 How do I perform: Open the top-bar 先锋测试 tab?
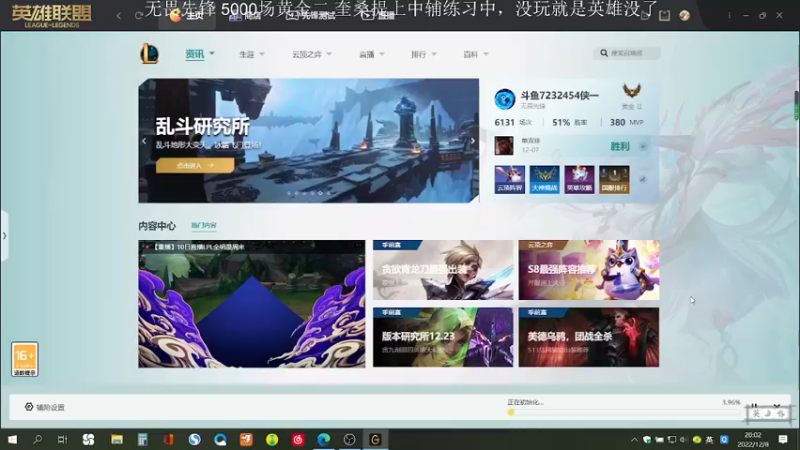pyautogui.click(x=311, y=16)
